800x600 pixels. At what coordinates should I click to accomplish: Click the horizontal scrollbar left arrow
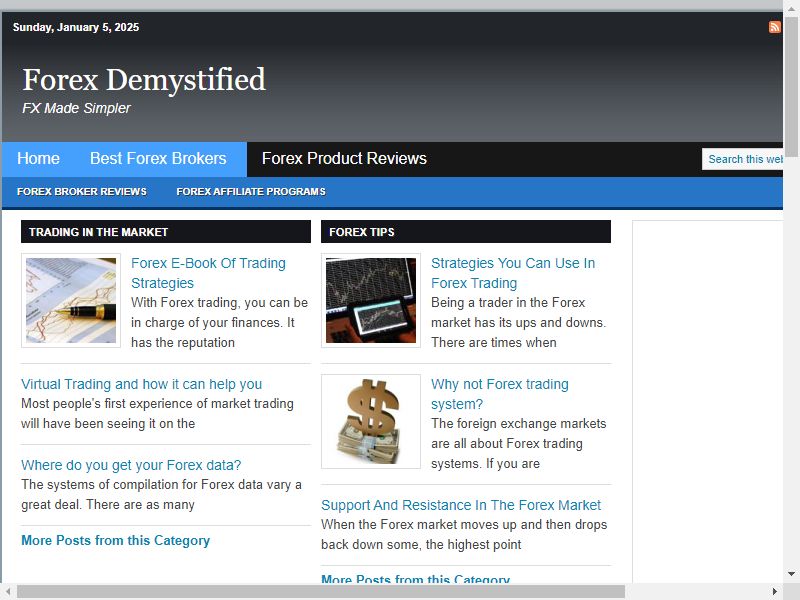point(8,592)
